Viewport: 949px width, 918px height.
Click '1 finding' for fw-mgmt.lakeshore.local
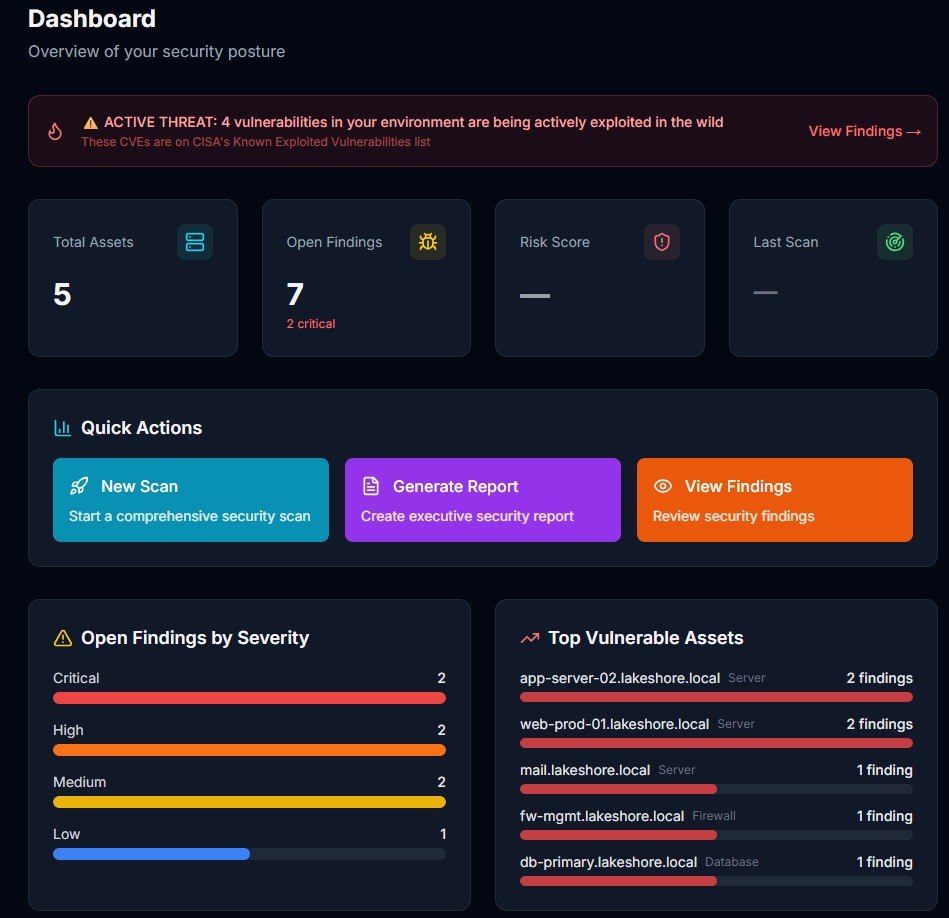click(884, 816)
